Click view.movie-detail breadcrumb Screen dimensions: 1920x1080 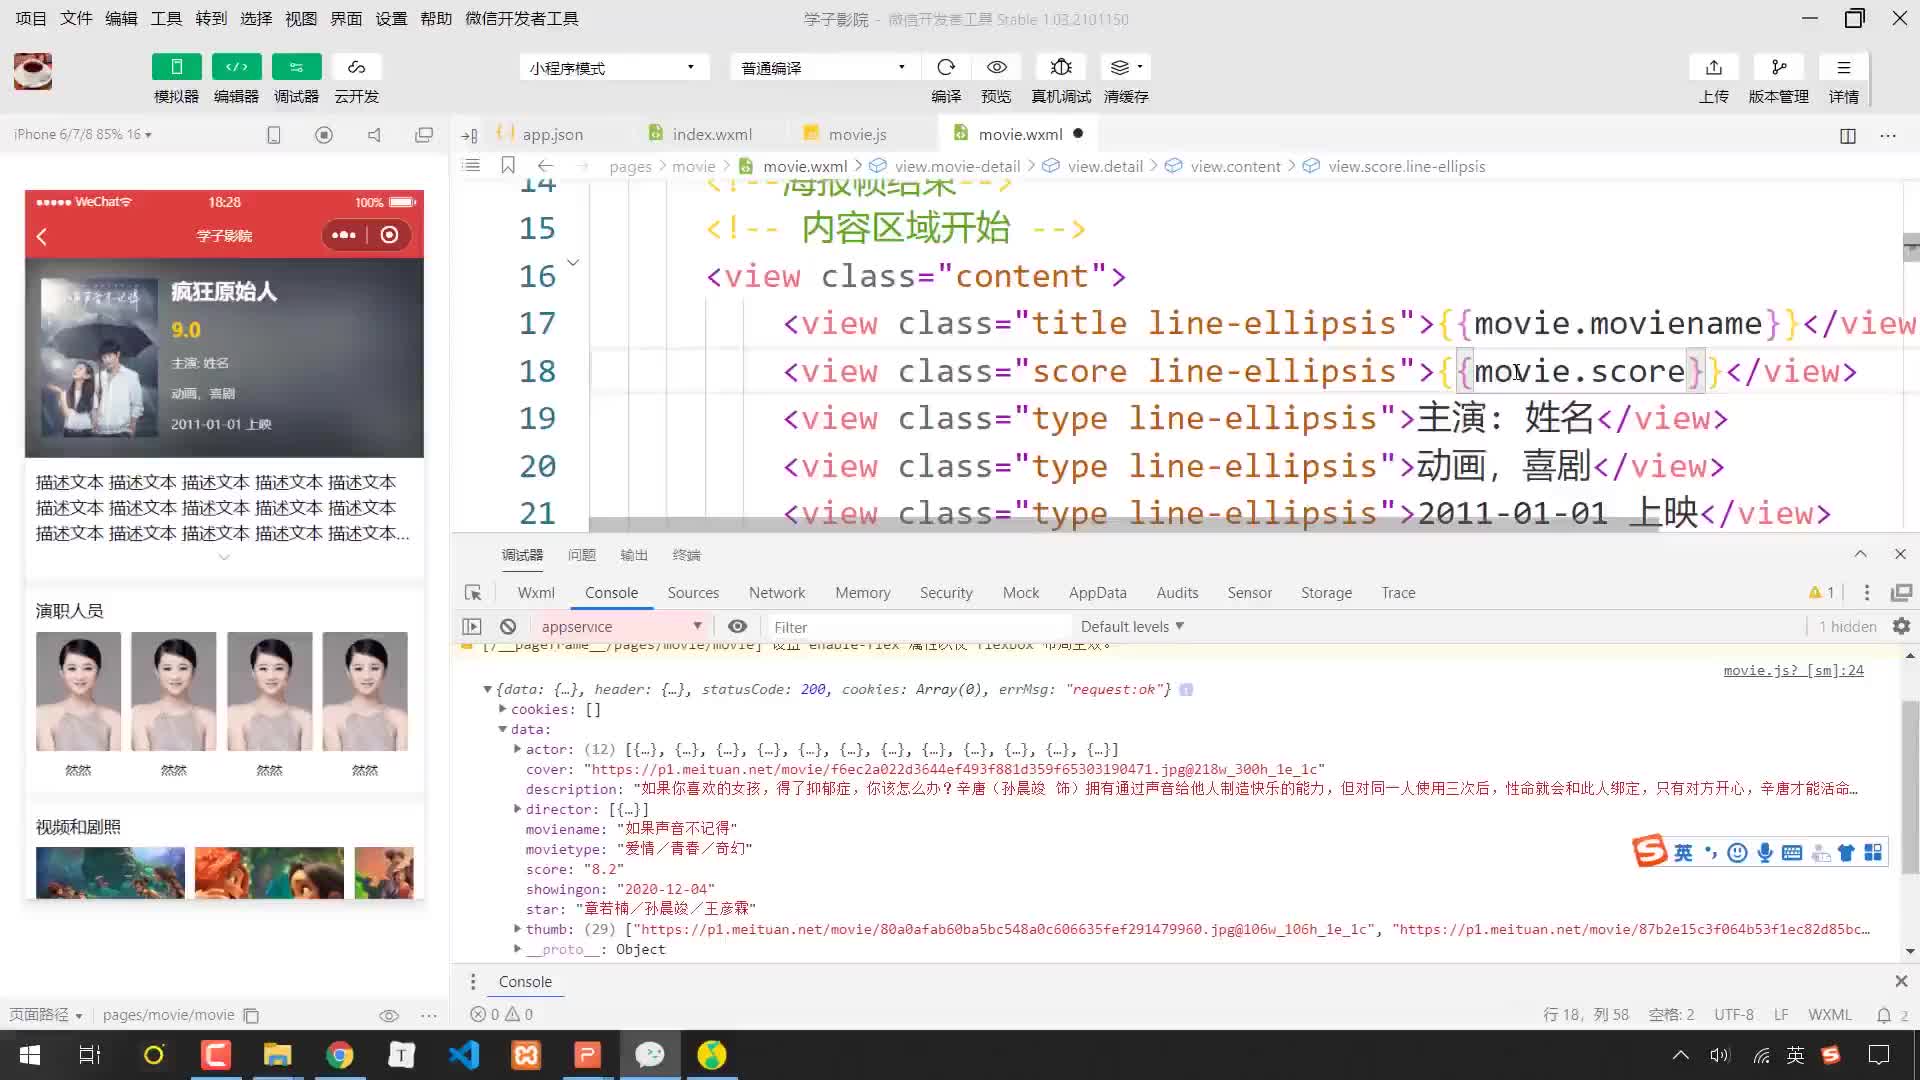tap(957, 166)
